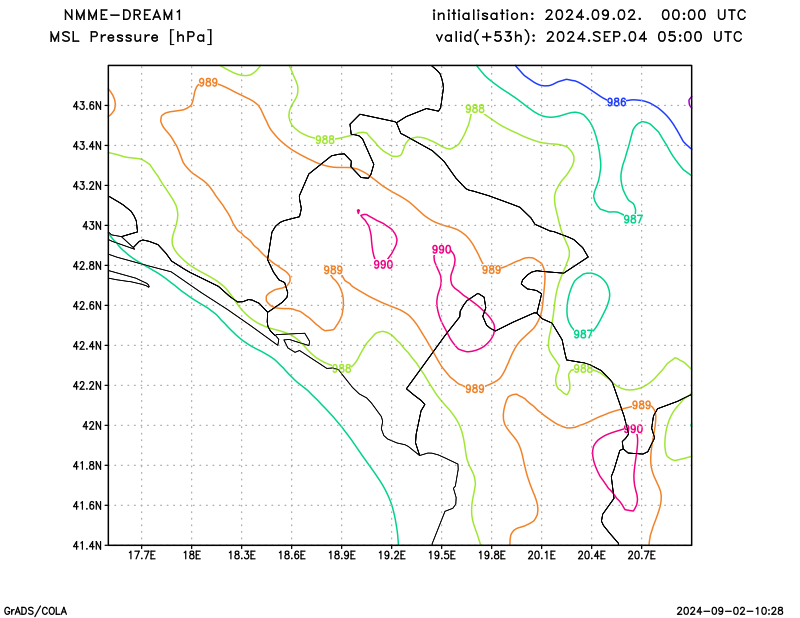Select the valid(+53h) 2024.SEP.04 05:00 UTC line
This screenshot has width=800, height=618.
[589, 37]
